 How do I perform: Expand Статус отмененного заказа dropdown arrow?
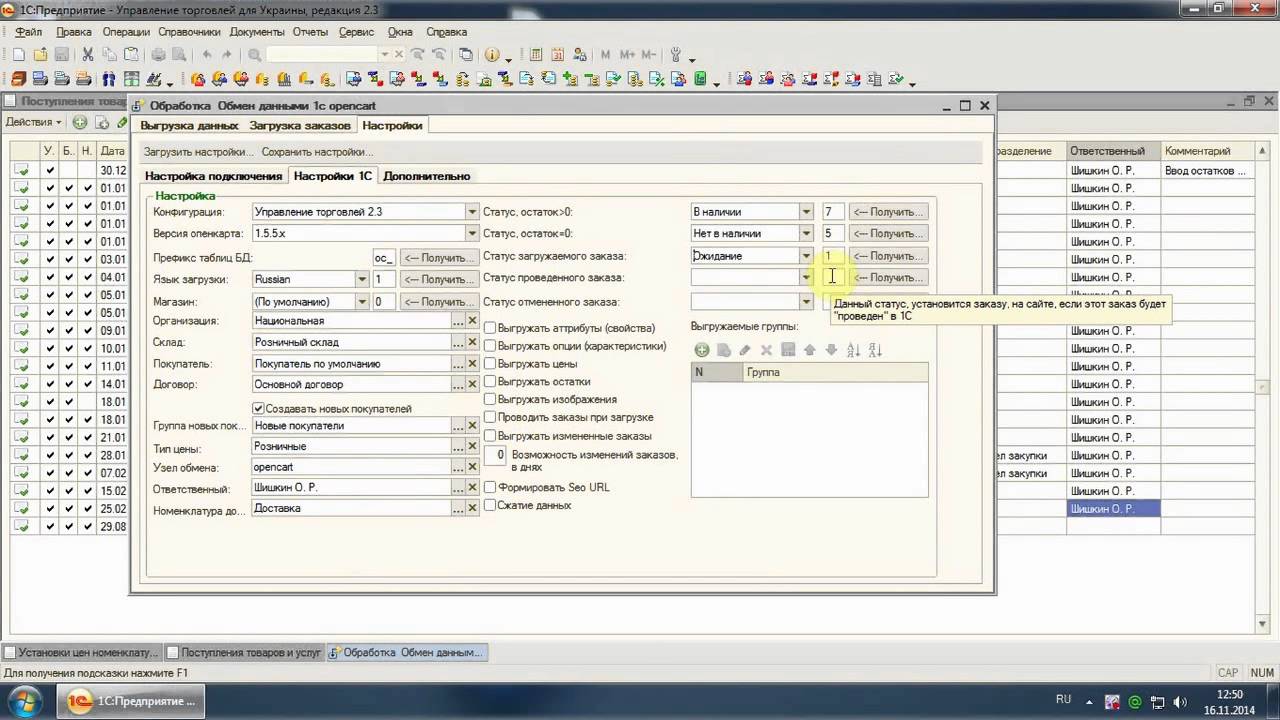[x=806, y=301]
